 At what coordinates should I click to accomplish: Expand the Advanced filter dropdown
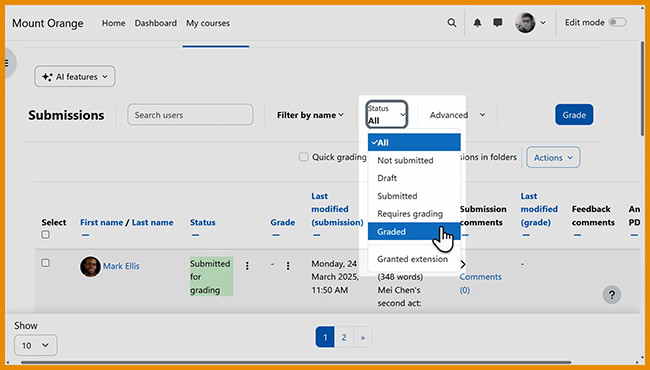[457, 115]
